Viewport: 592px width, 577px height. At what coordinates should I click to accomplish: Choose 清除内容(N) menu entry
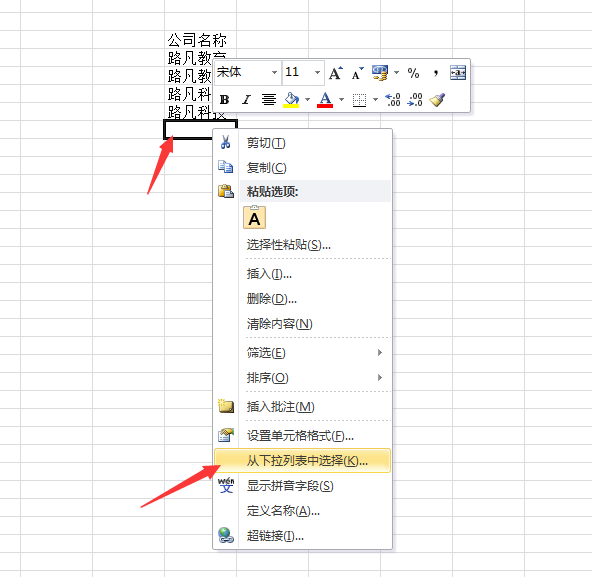302,324
